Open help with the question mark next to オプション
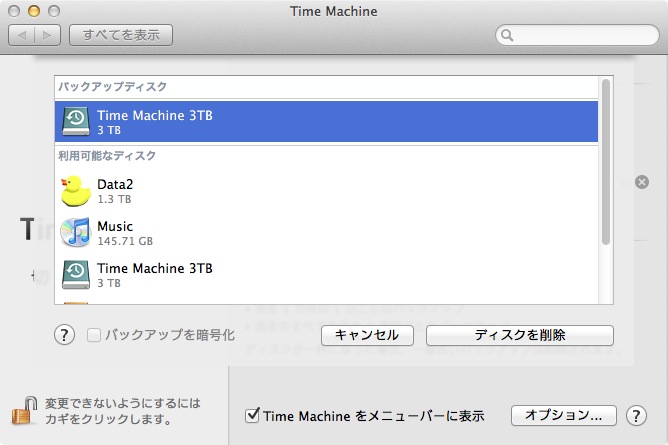The image size is (668, 445). tap(636, 415)
